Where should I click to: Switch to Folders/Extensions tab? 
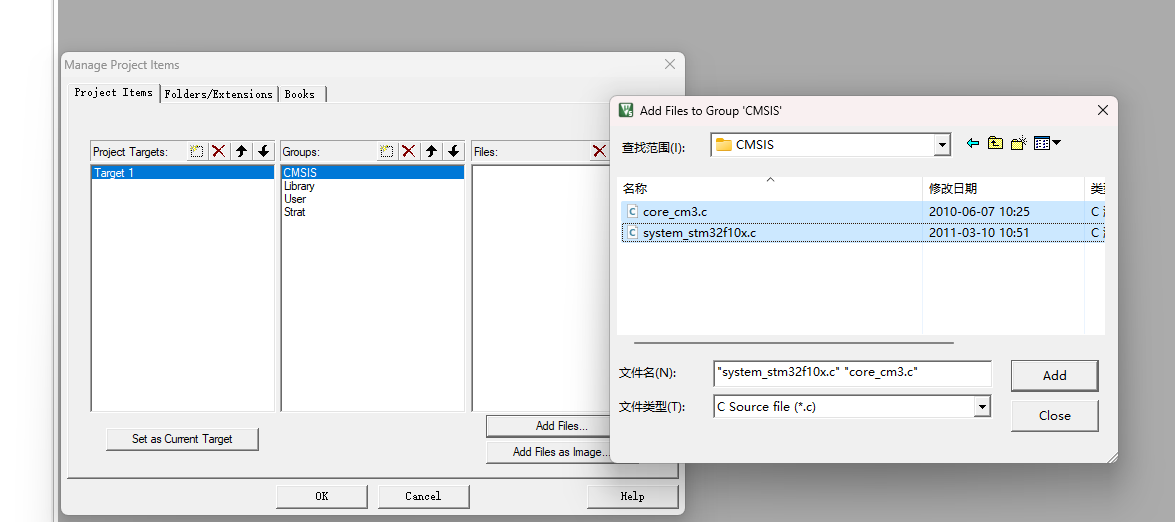218,94
